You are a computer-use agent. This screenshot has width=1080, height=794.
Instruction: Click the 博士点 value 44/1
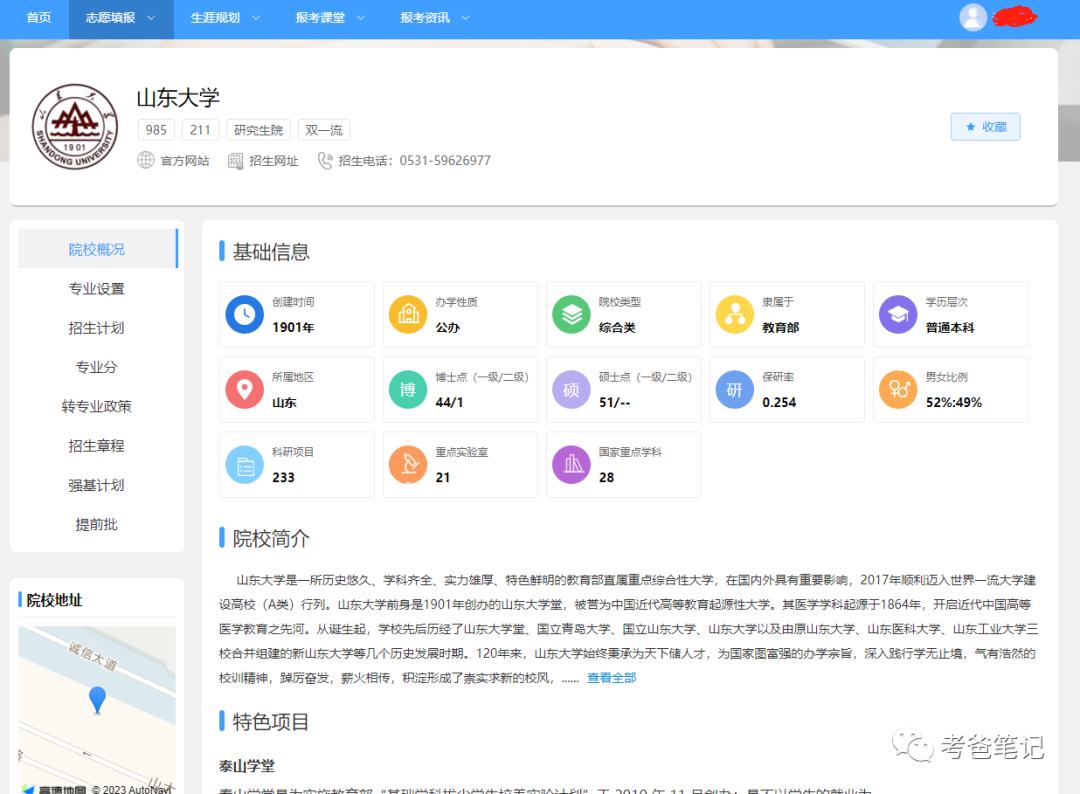tap(449, 402)
